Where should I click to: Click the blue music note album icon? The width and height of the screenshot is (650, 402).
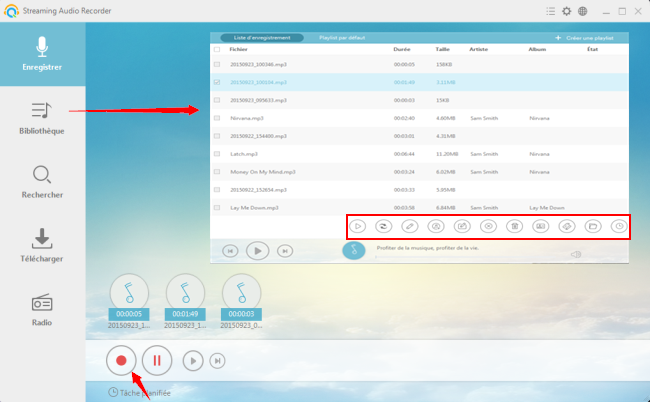coord(354,250)
